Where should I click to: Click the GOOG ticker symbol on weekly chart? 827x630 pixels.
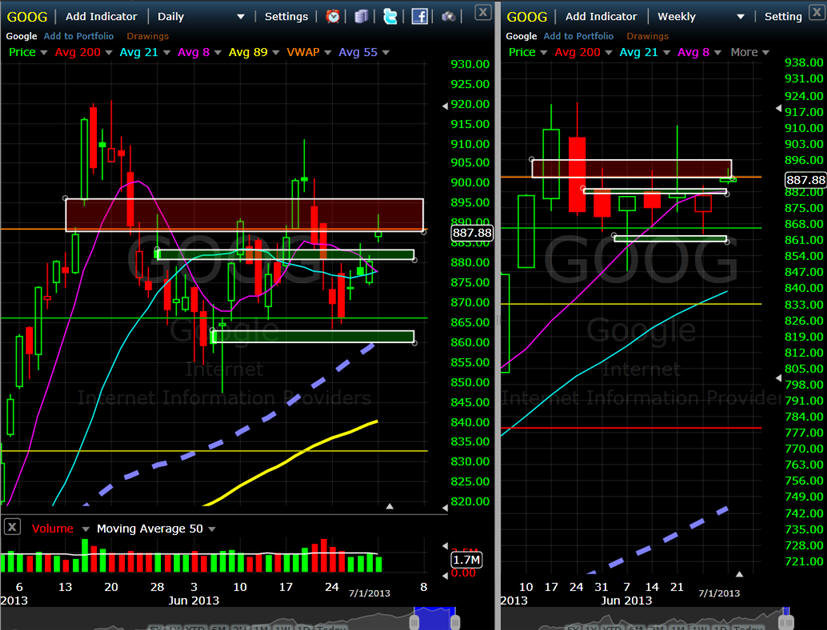coord(527,16)
